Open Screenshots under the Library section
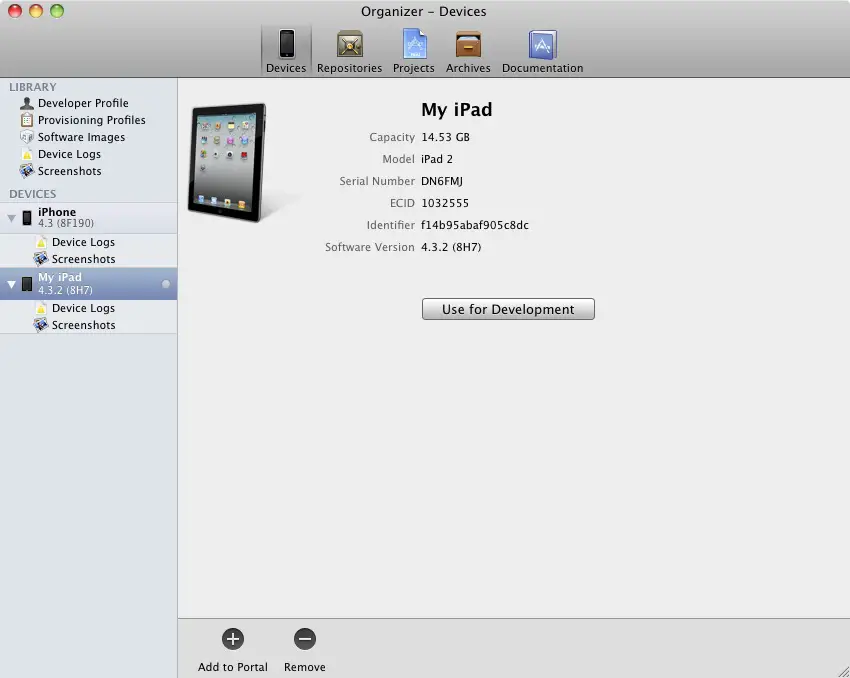Image resolution: width=850 pixels, height=678 pixels. [x=74, y=171]
